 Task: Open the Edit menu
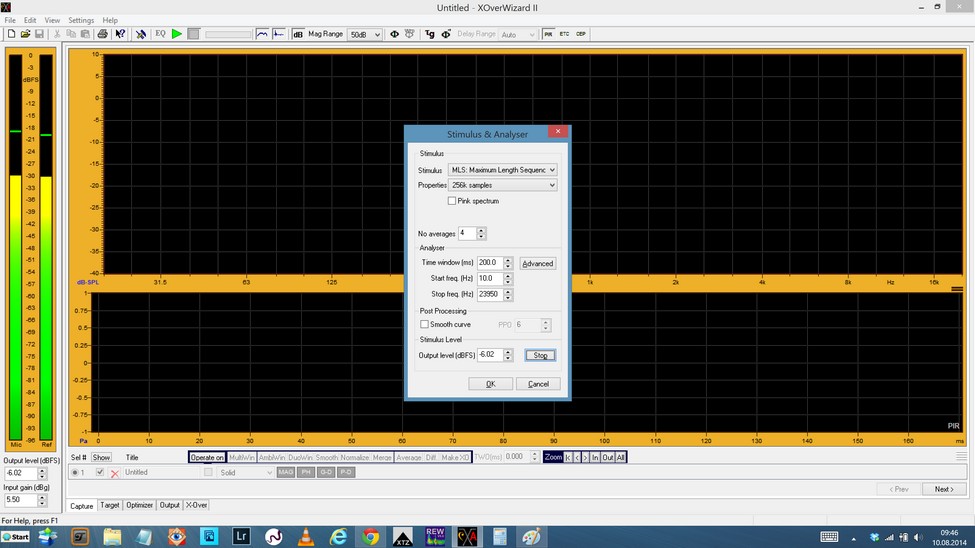pyautogui.click(x=30, y=20)
